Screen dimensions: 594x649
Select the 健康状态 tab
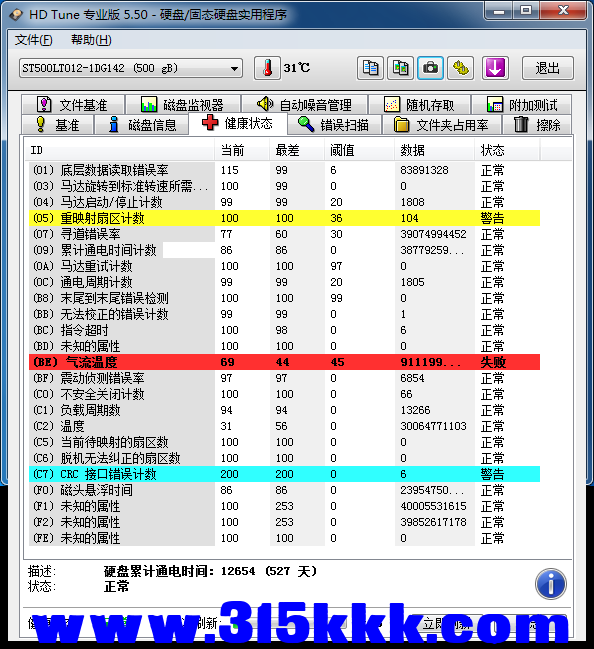point(238,123)
